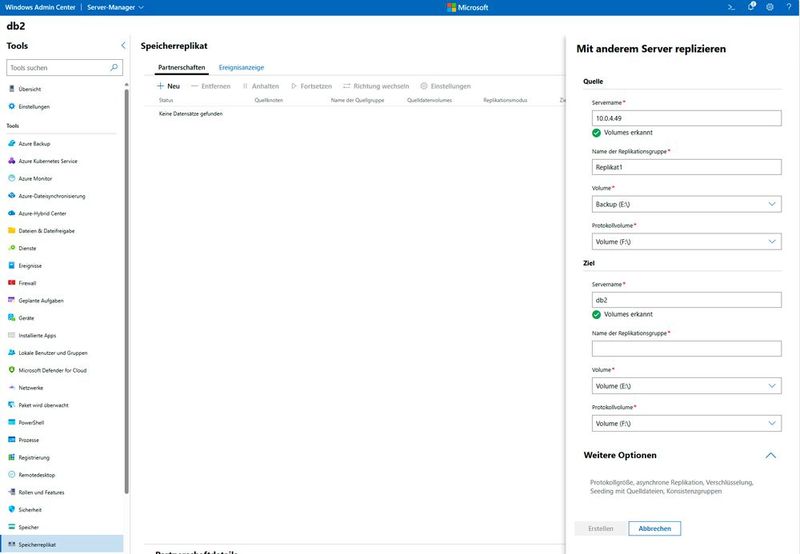Sort by the Replikationsmodus column header
The height and width of the screenshot is (554, 800).
(x=505, y=100)
